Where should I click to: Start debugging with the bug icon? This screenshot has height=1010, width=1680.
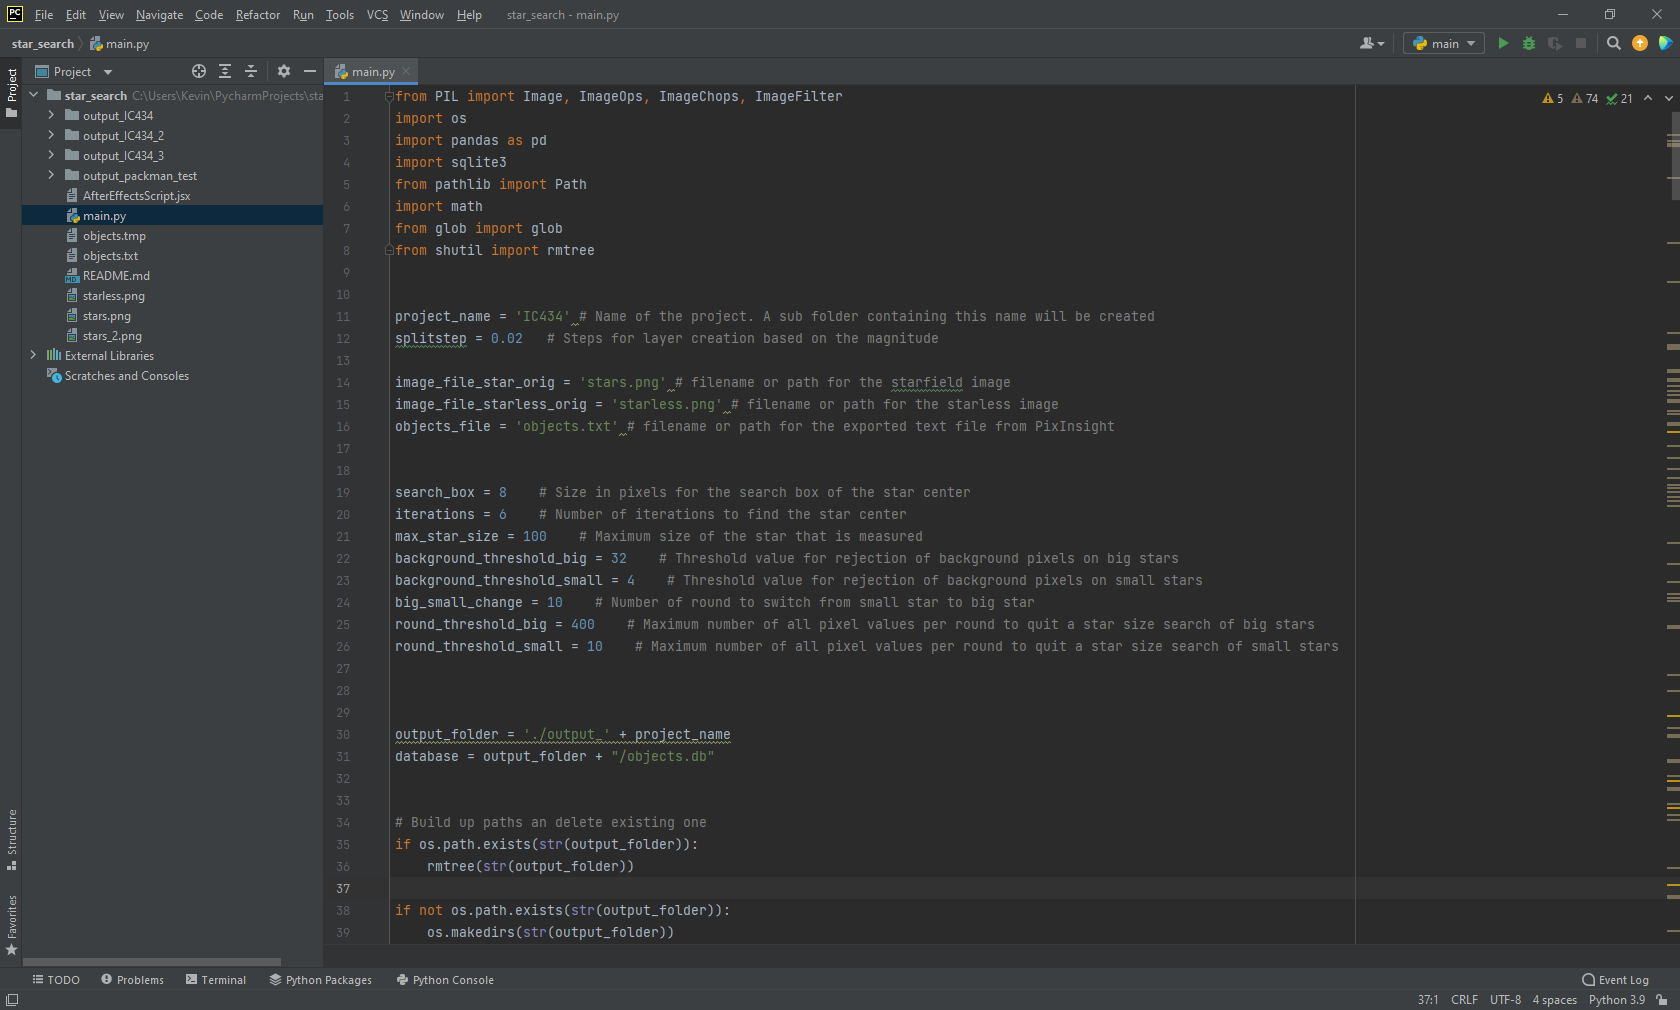1528,43
